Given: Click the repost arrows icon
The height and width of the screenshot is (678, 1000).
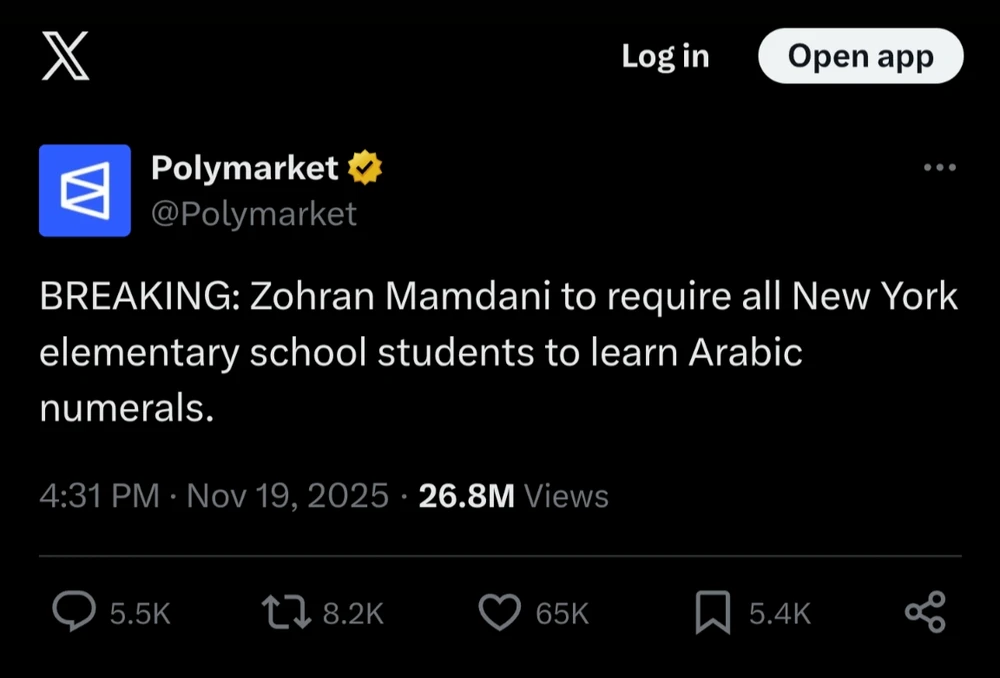Looking at the screenshot, I should (x=284, y=612).
